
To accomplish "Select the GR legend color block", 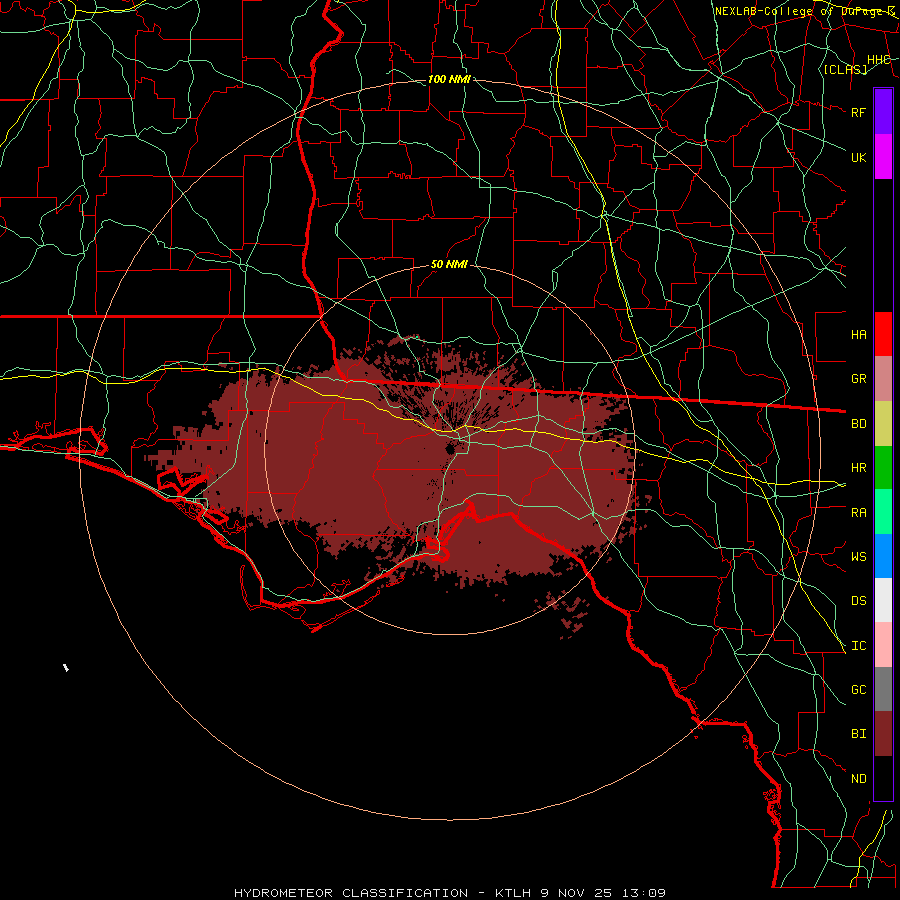I will tap(883, 379).
